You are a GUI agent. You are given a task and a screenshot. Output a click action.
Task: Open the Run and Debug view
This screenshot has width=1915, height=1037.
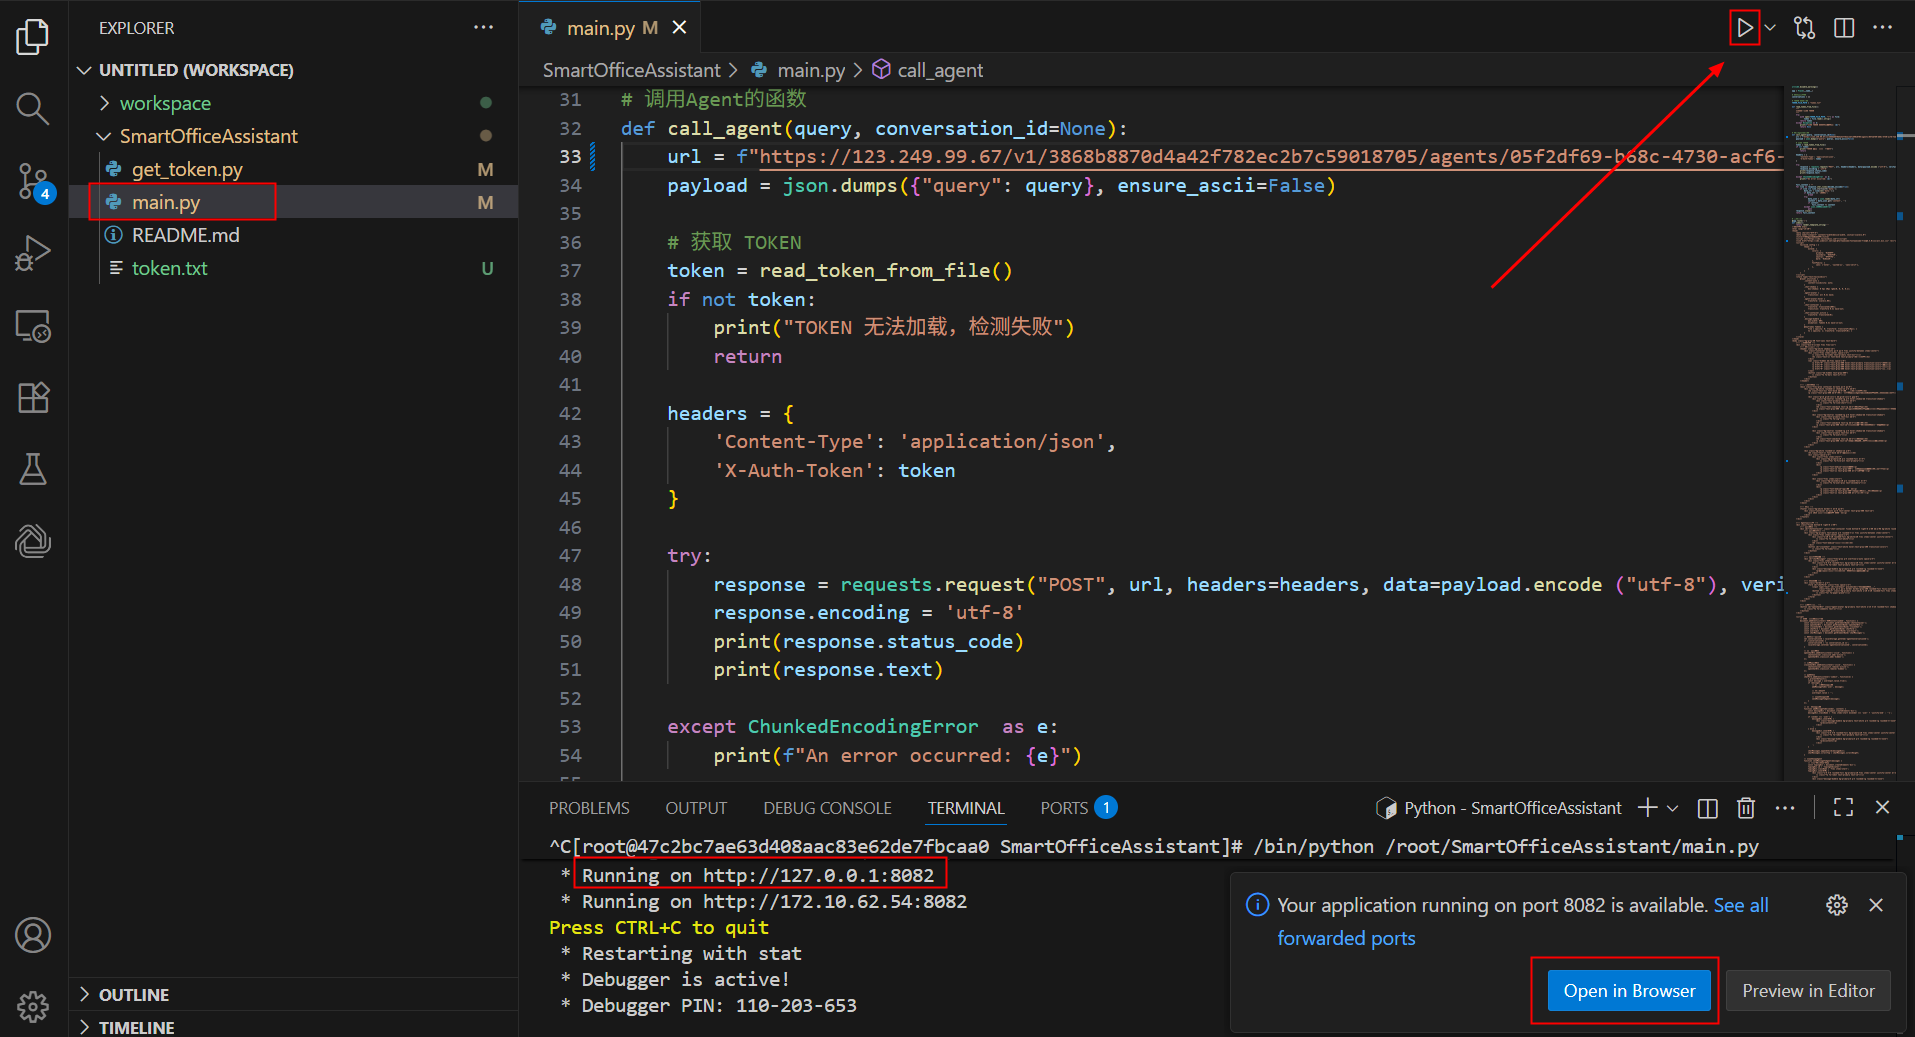32,254
